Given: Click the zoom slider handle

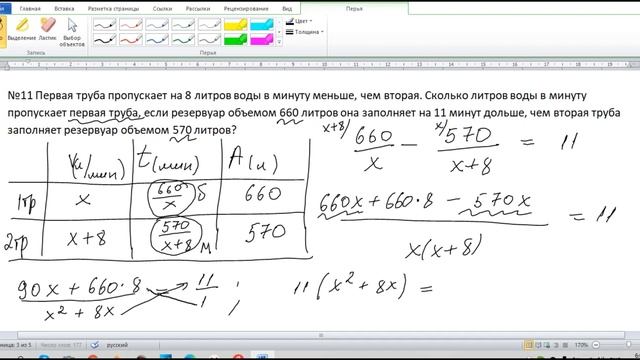Looking at the screenshot, I should (x=629, y=345).
